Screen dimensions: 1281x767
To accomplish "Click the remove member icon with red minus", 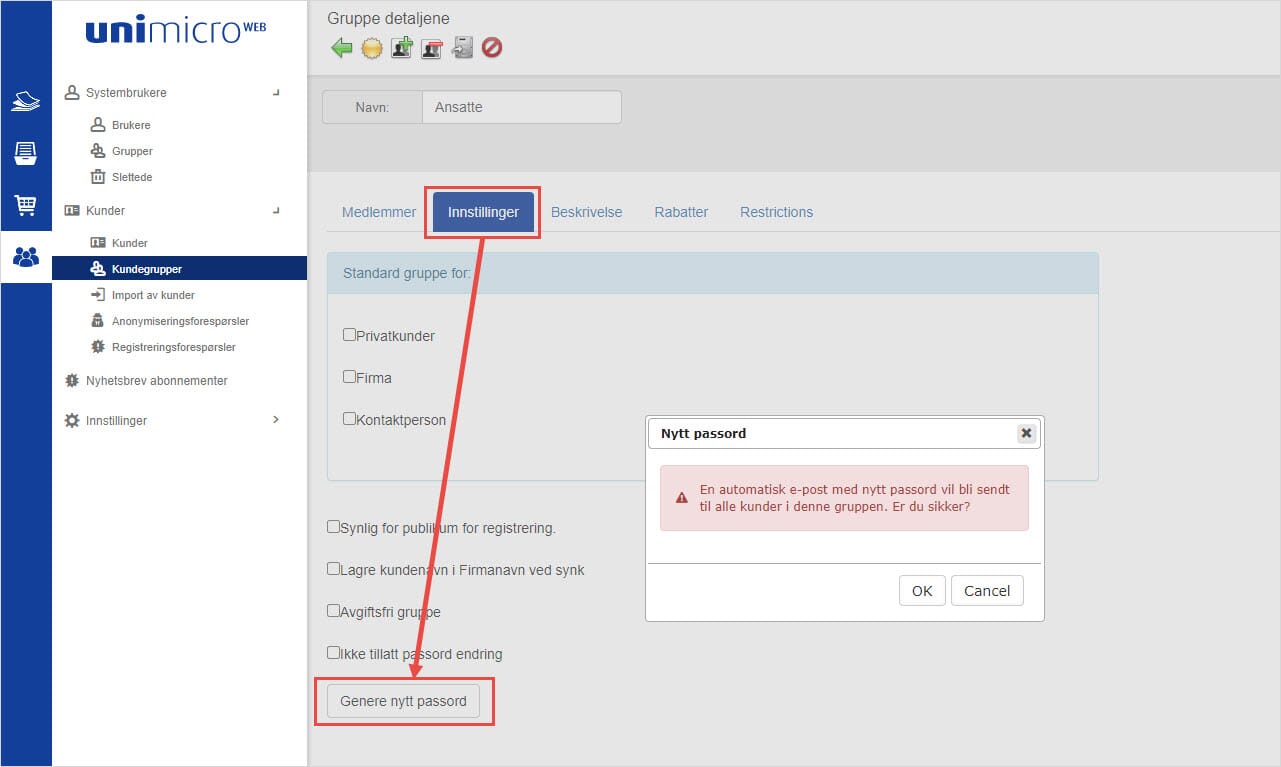I will pyautogui.click(x=432, y=48).
